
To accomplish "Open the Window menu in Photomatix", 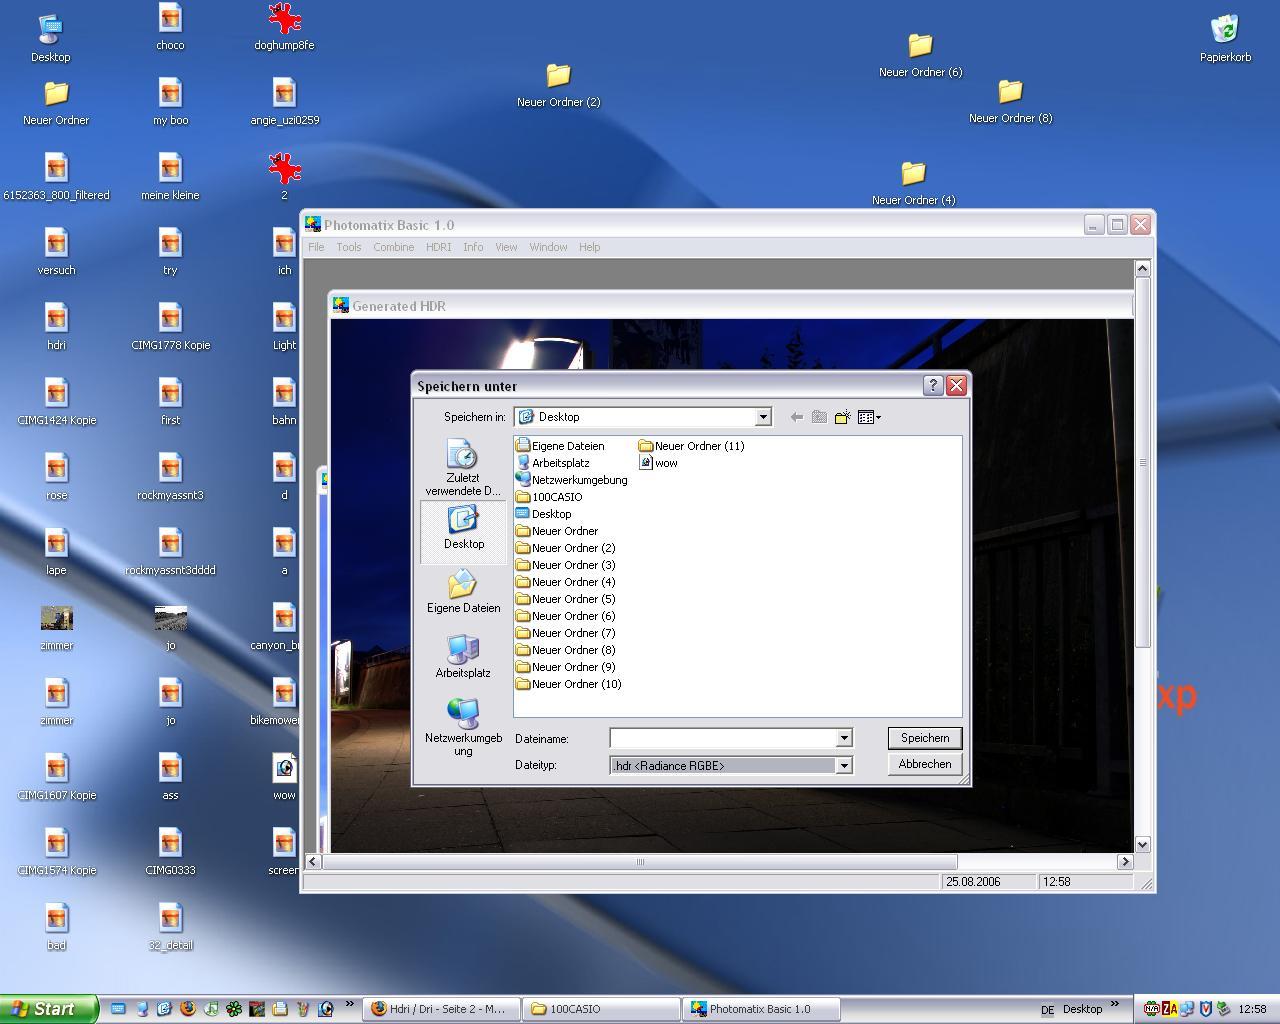I will [548, 247].
